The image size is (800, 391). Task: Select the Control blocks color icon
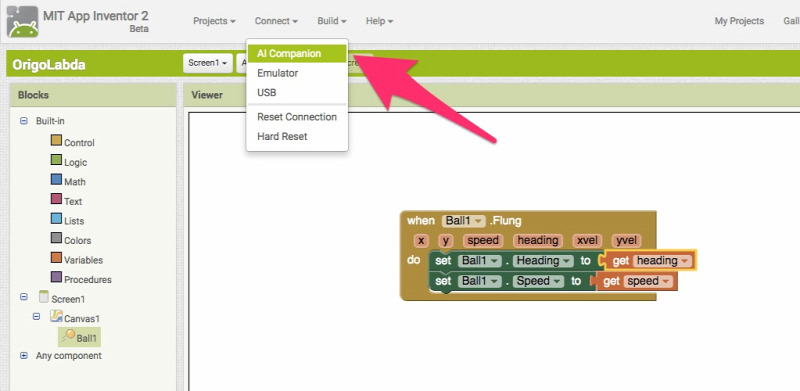pyautogui.click(x=56, y=140)
